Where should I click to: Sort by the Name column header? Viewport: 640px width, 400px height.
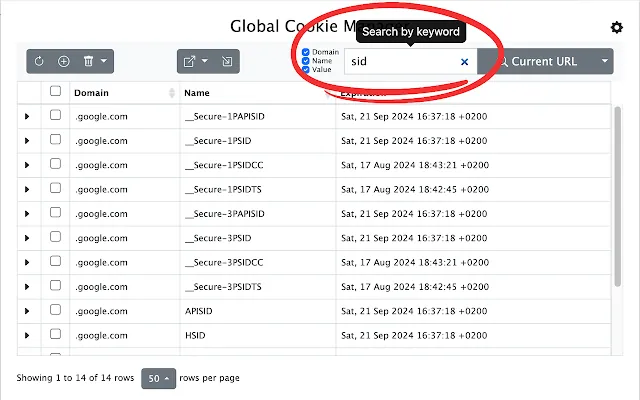coord(257,93)
